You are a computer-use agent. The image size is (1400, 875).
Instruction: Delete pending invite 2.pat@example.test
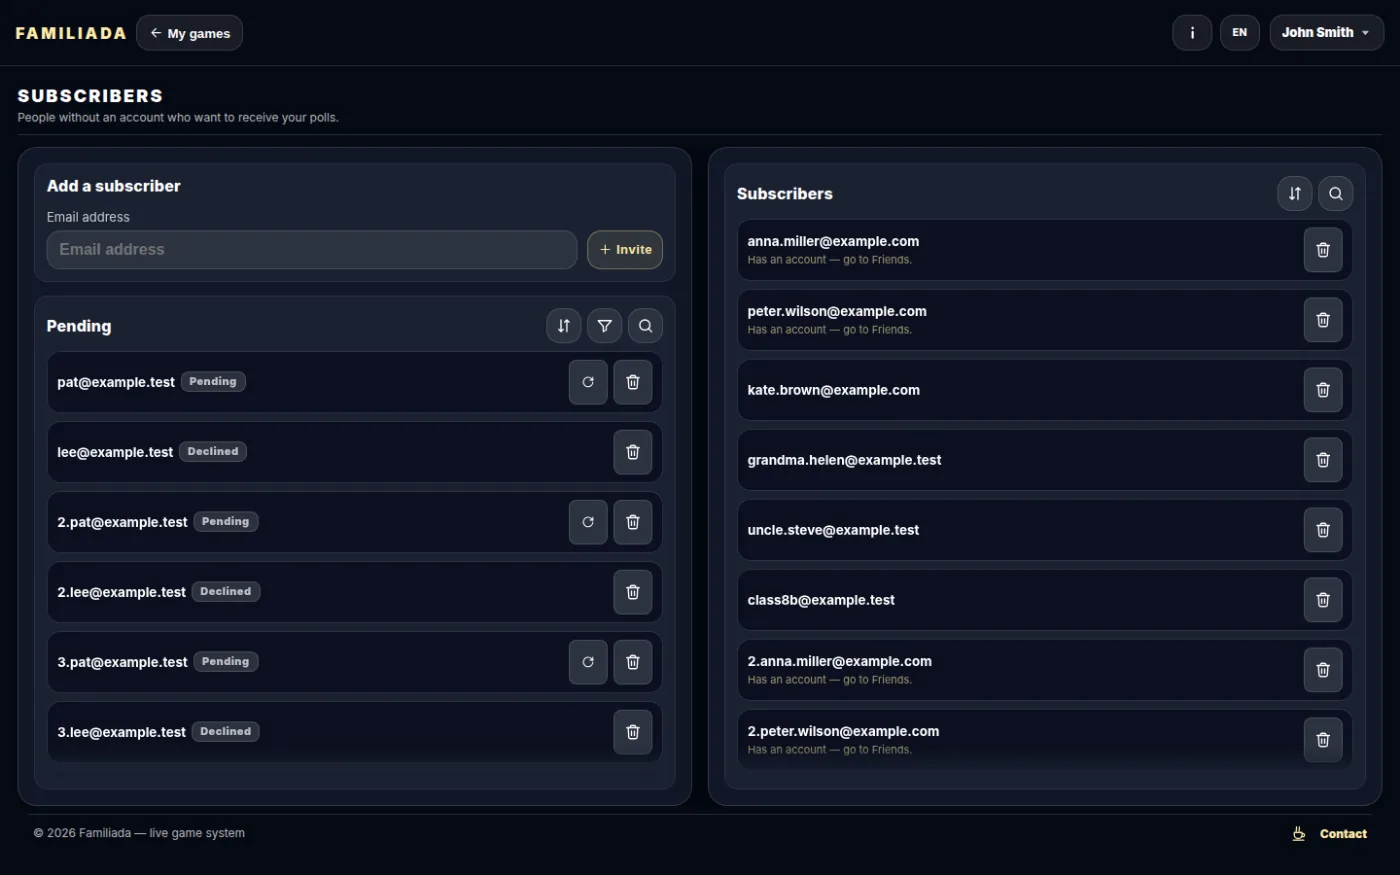click(633, 522)
